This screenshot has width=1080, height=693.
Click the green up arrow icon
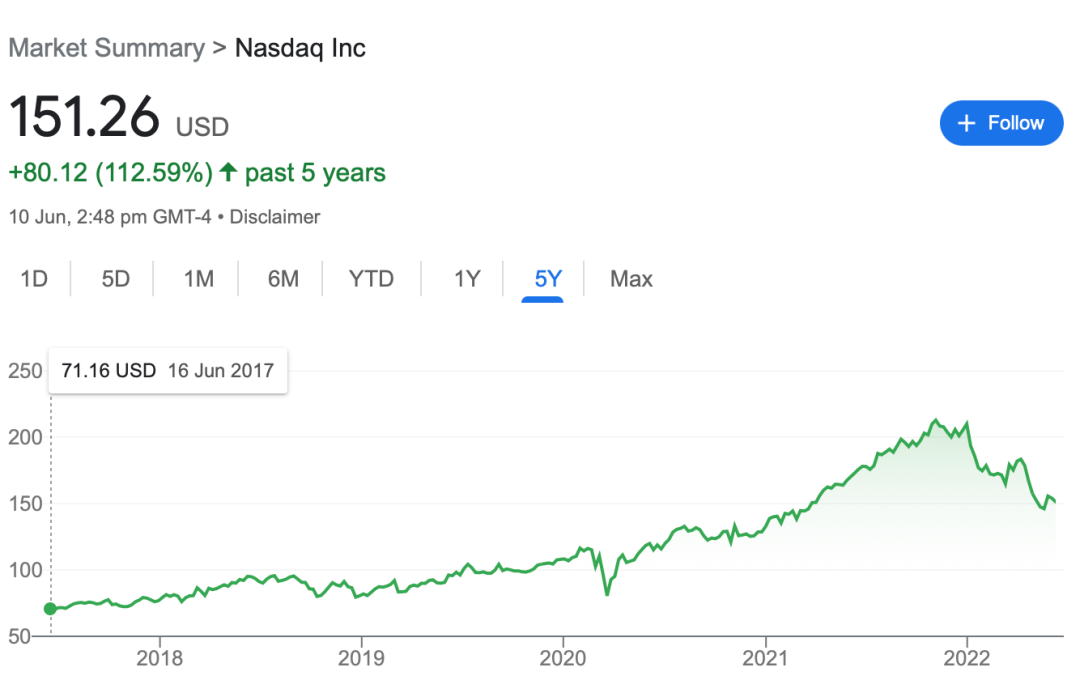pos(228,172)
